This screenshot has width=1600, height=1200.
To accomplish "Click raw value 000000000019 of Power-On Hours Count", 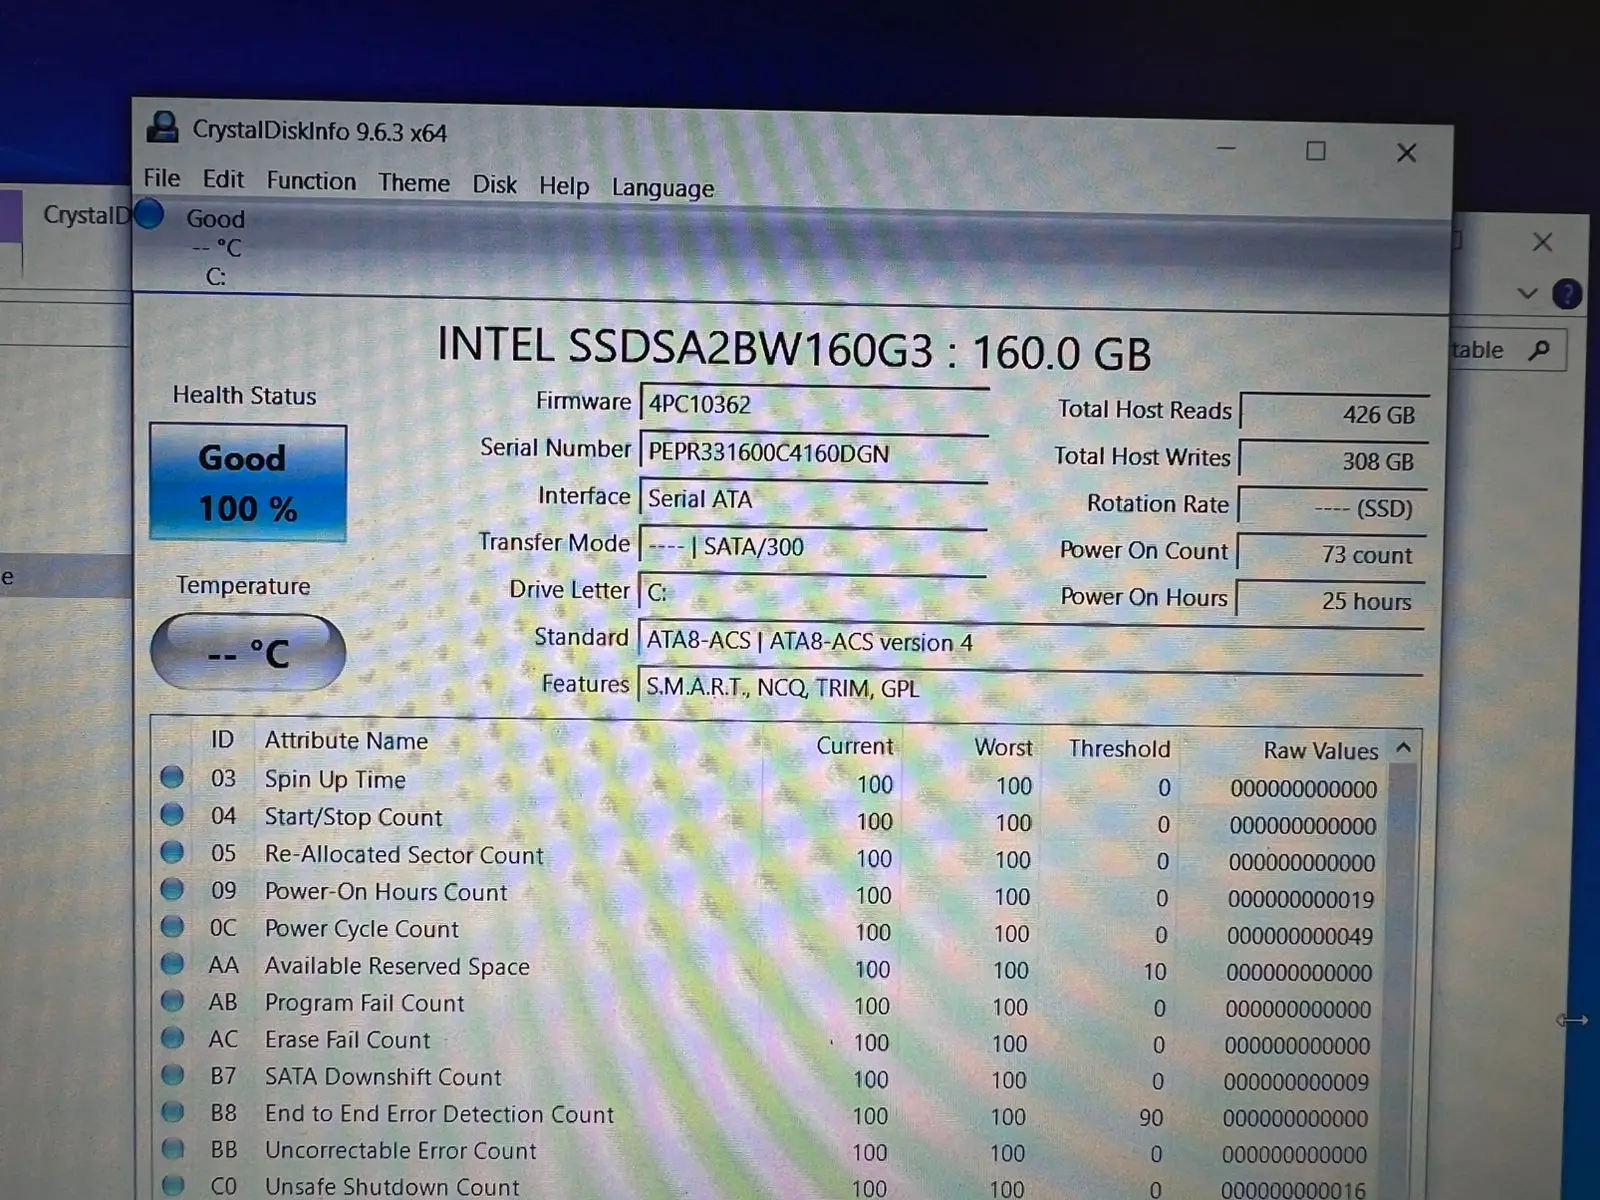I will point(1301,899).
